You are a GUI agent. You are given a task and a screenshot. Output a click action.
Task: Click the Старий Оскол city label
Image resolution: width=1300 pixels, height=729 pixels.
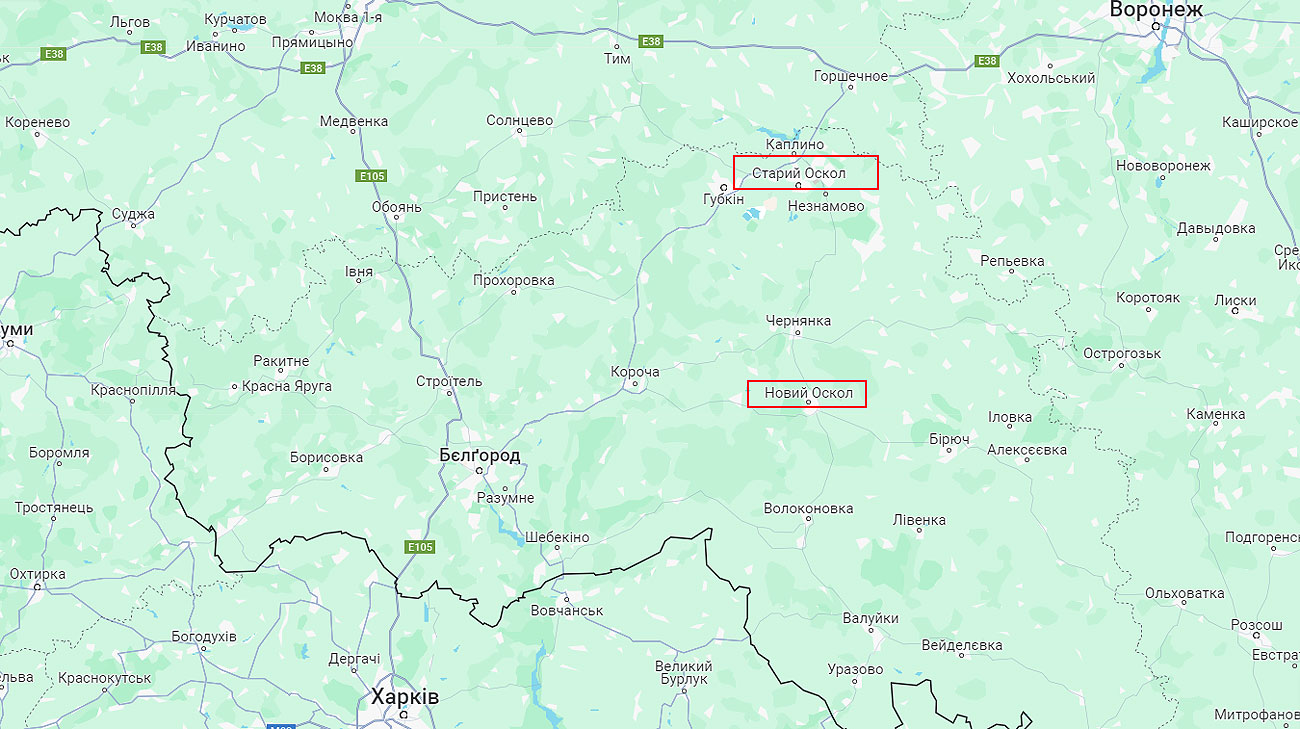coord(799,173)
